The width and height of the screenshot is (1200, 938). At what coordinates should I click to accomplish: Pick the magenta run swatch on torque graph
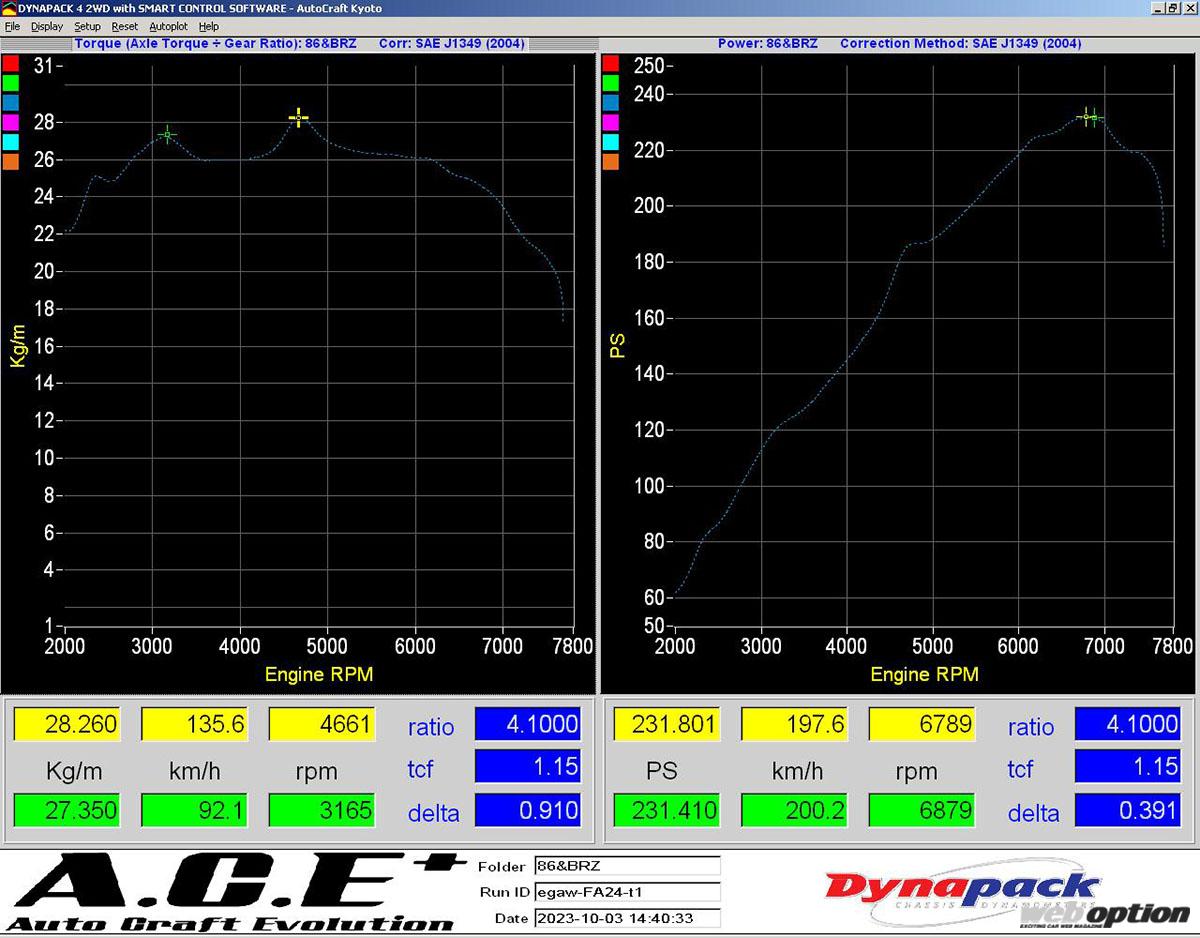10,122
